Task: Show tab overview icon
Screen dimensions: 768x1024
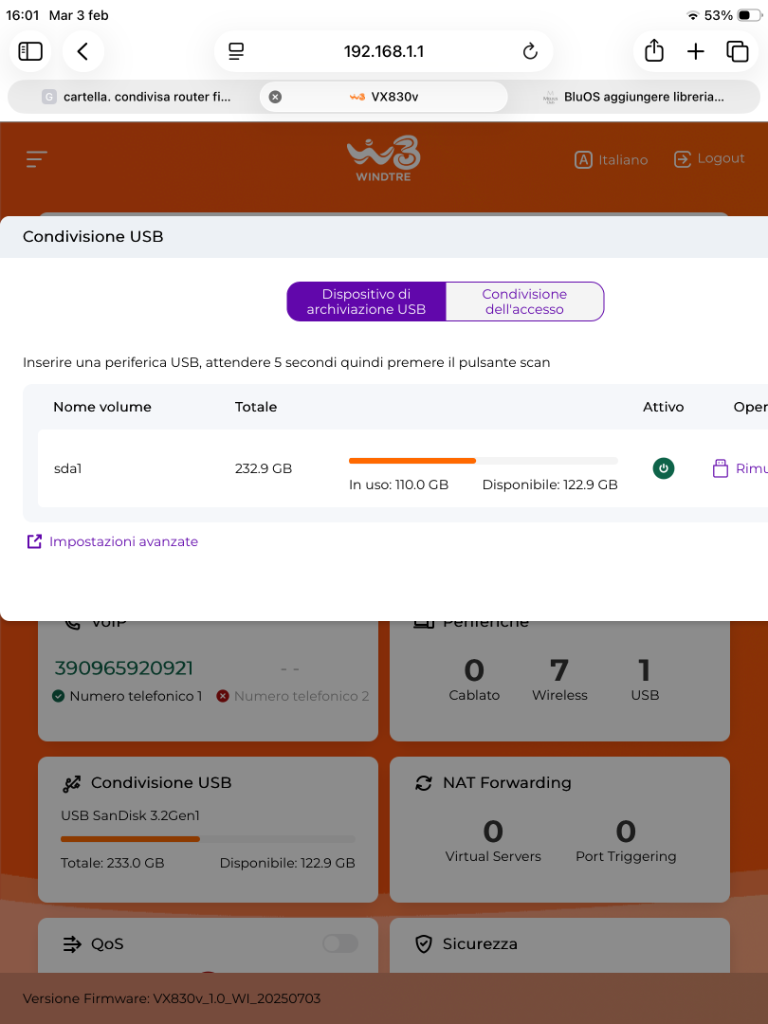Action: click(738, 51)
